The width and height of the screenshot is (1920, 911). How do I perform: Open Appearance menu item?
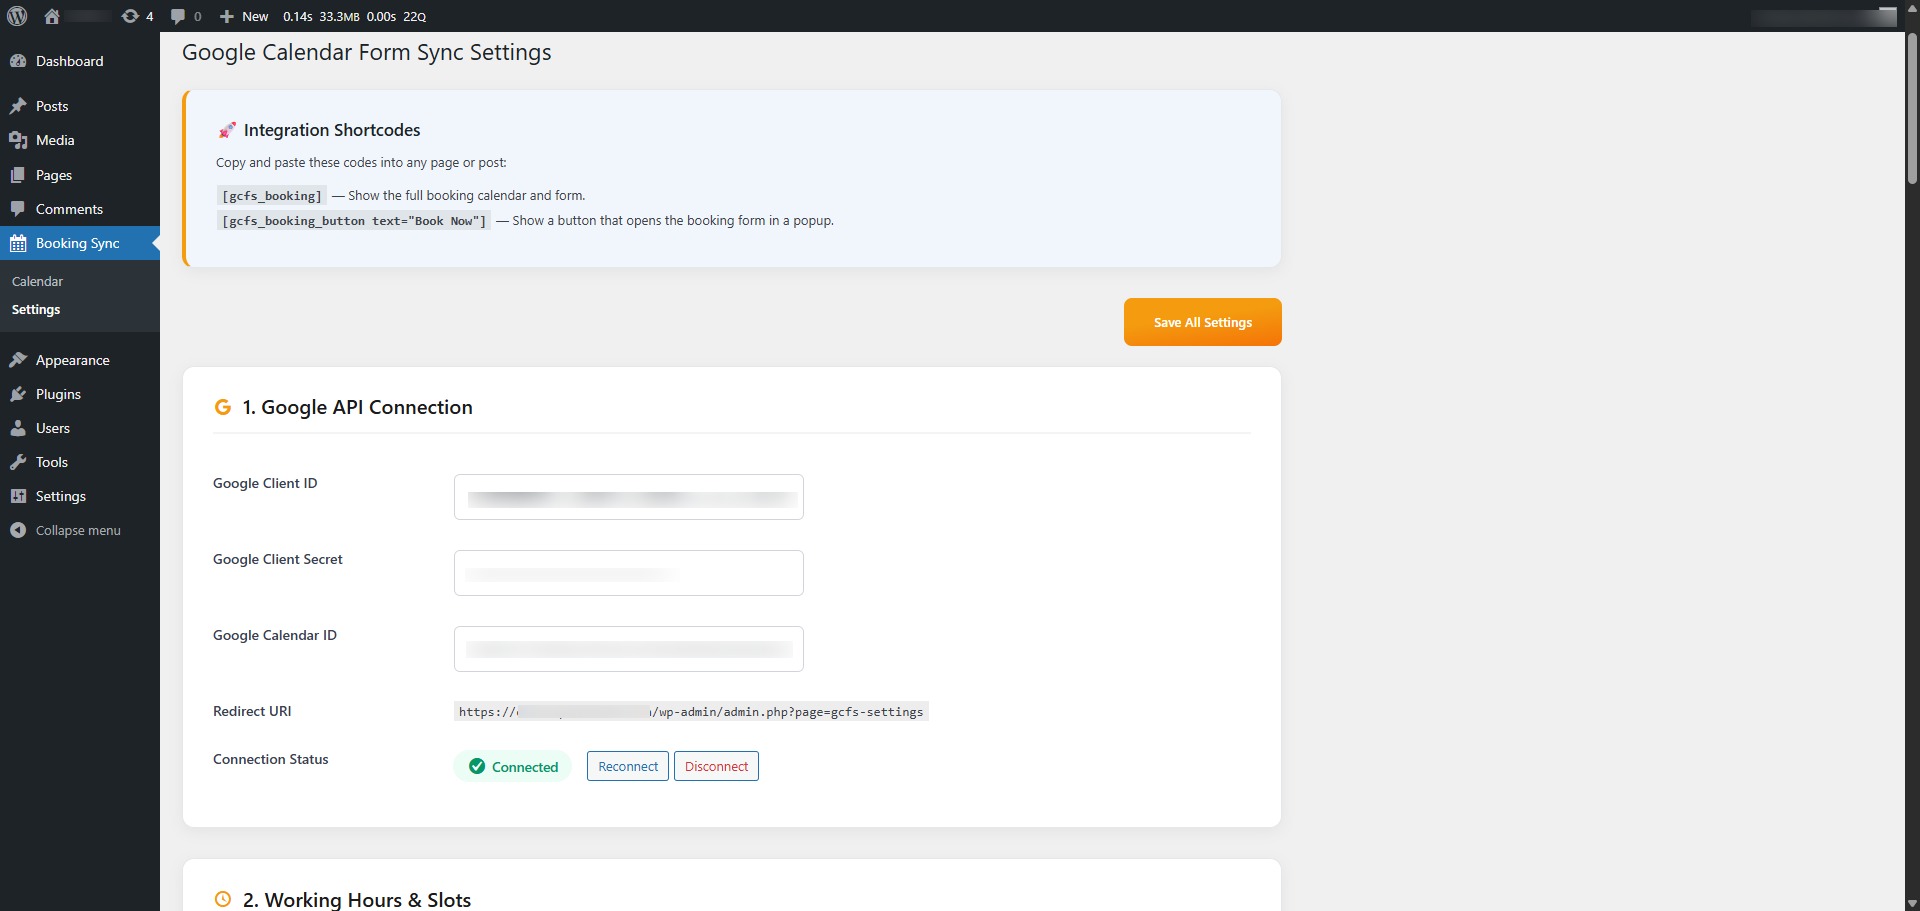80,360
